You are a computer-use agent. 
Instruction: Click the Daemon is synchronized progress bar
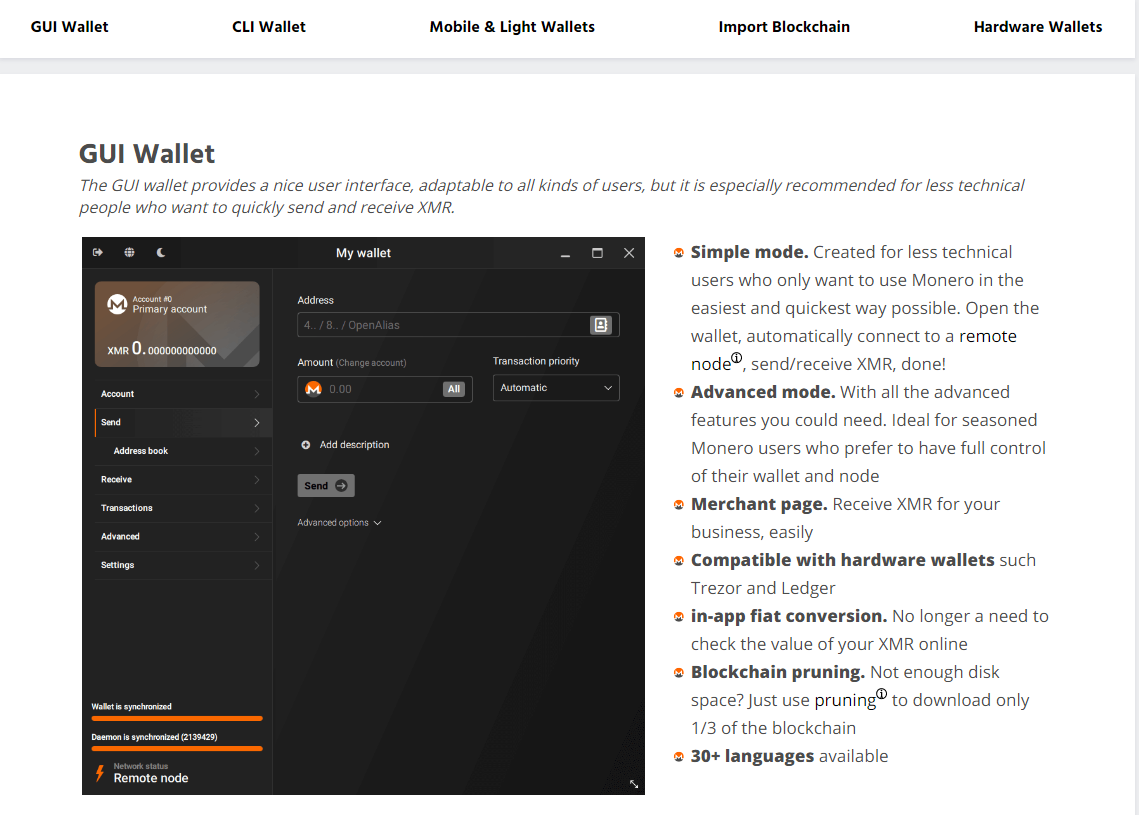(177, 748)
